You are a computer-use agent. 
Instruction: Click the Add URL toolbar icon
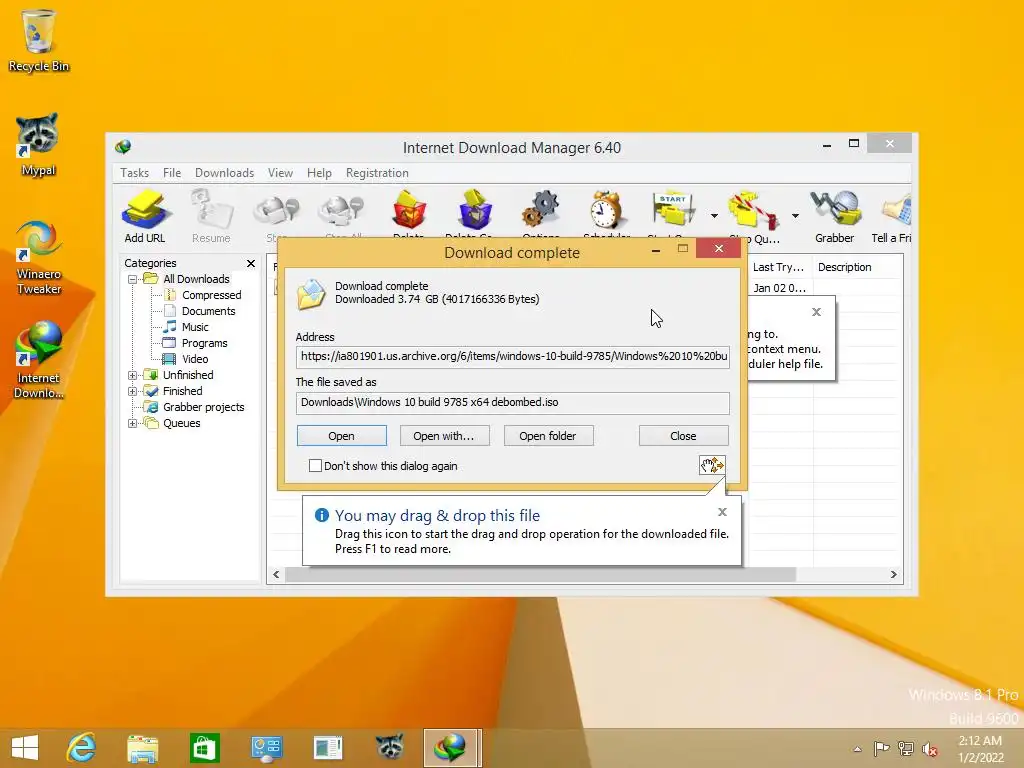(x=145, y=217)
